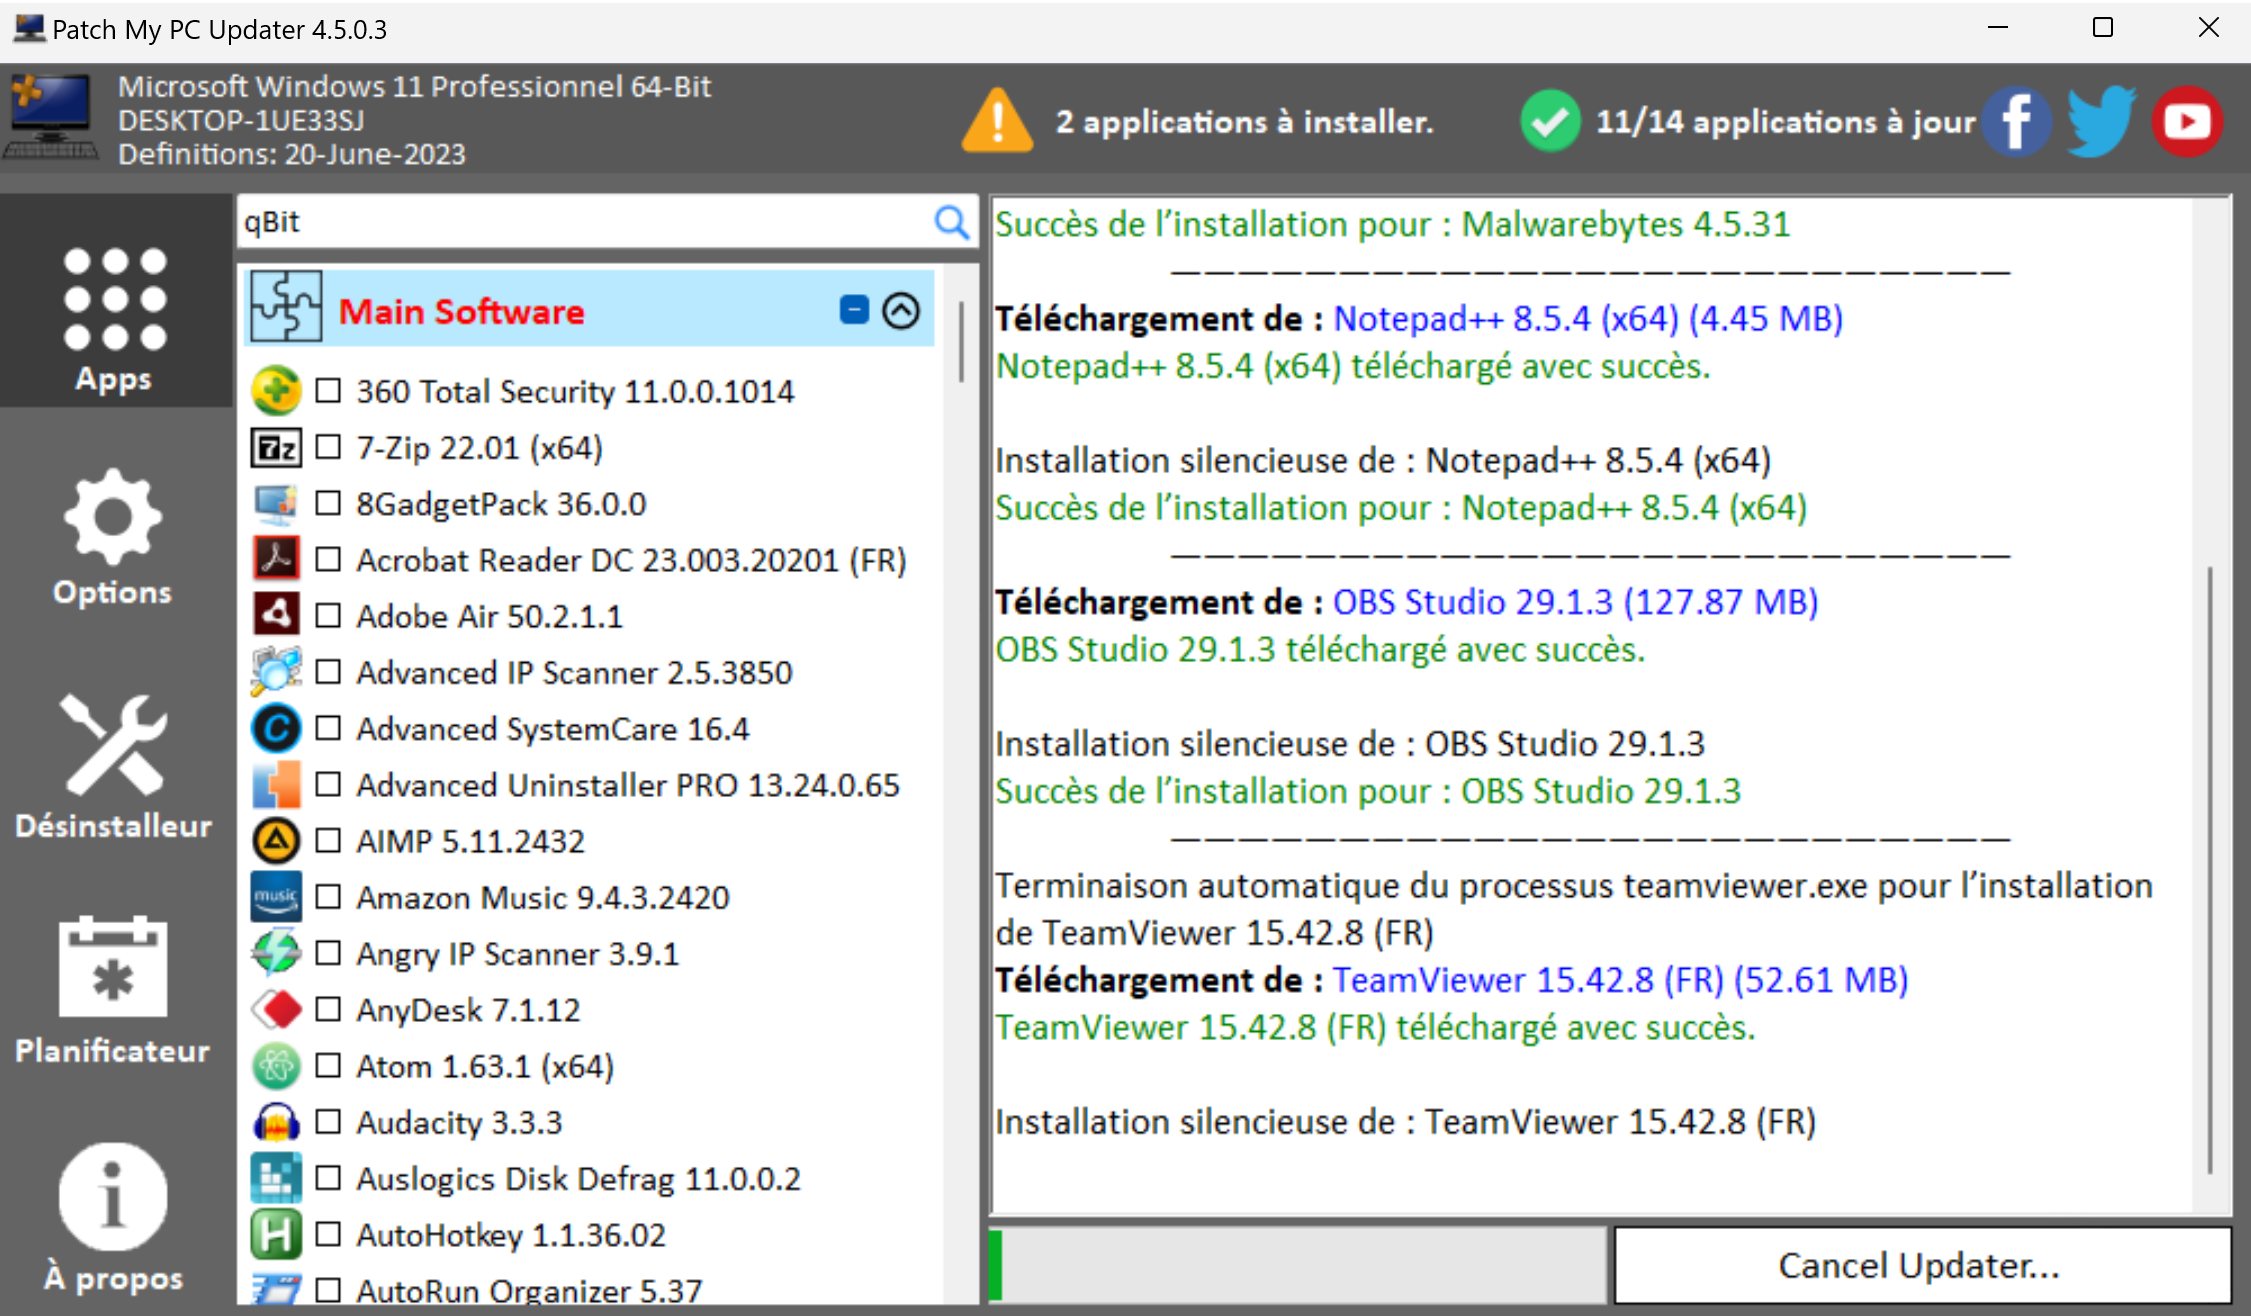Tick the Angry IP Scanner 3.9.1 checkbox
Viewport: 2251px width, 1316px height.
click(328, 952)
